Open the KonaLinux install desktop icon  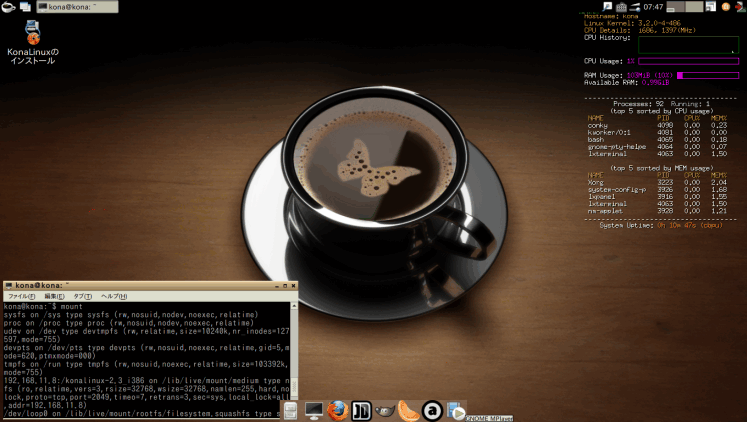point(33,42)
